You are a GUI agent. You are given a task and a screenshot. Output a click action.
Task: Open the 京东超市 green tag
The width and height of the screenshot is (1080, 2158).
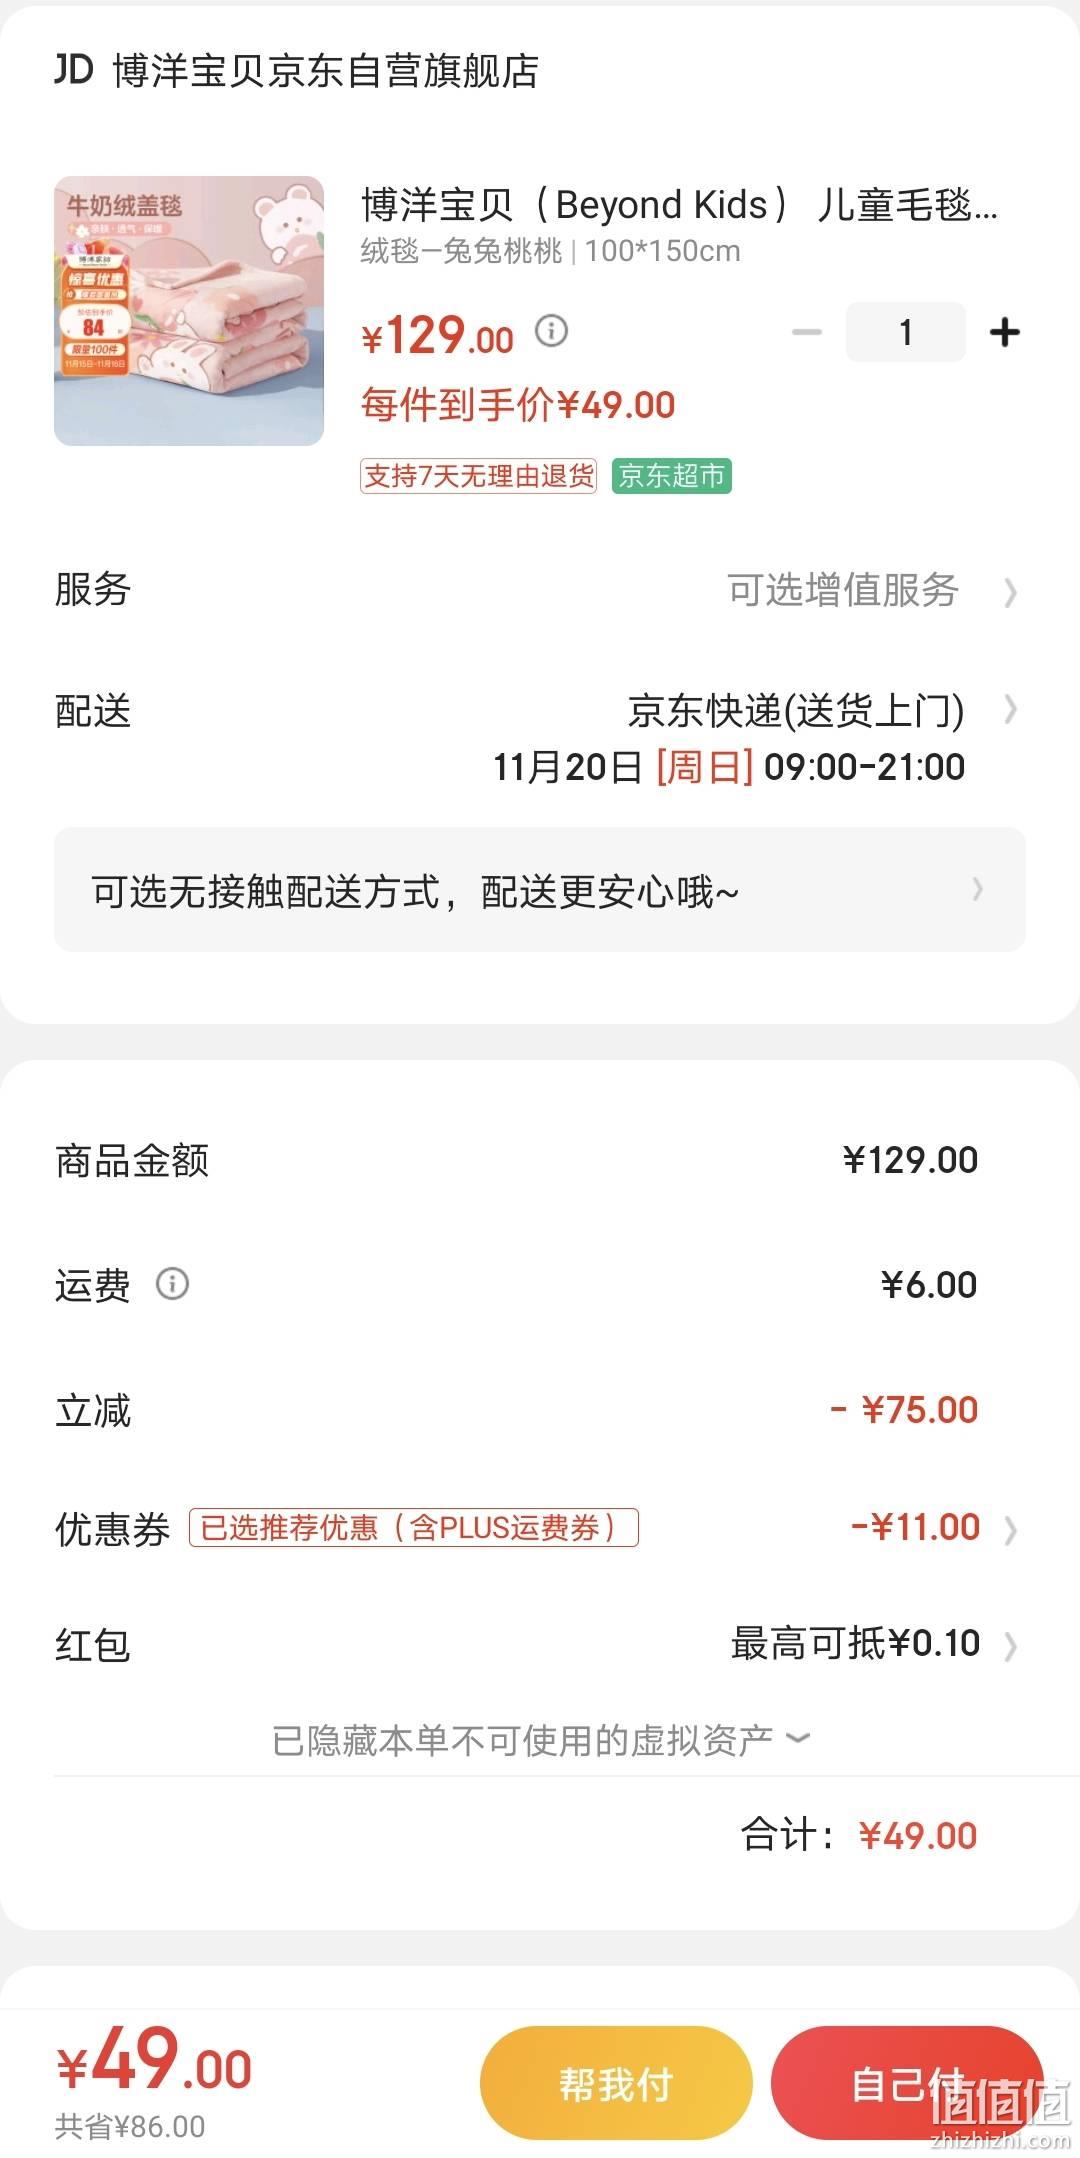tap(671, 476)
